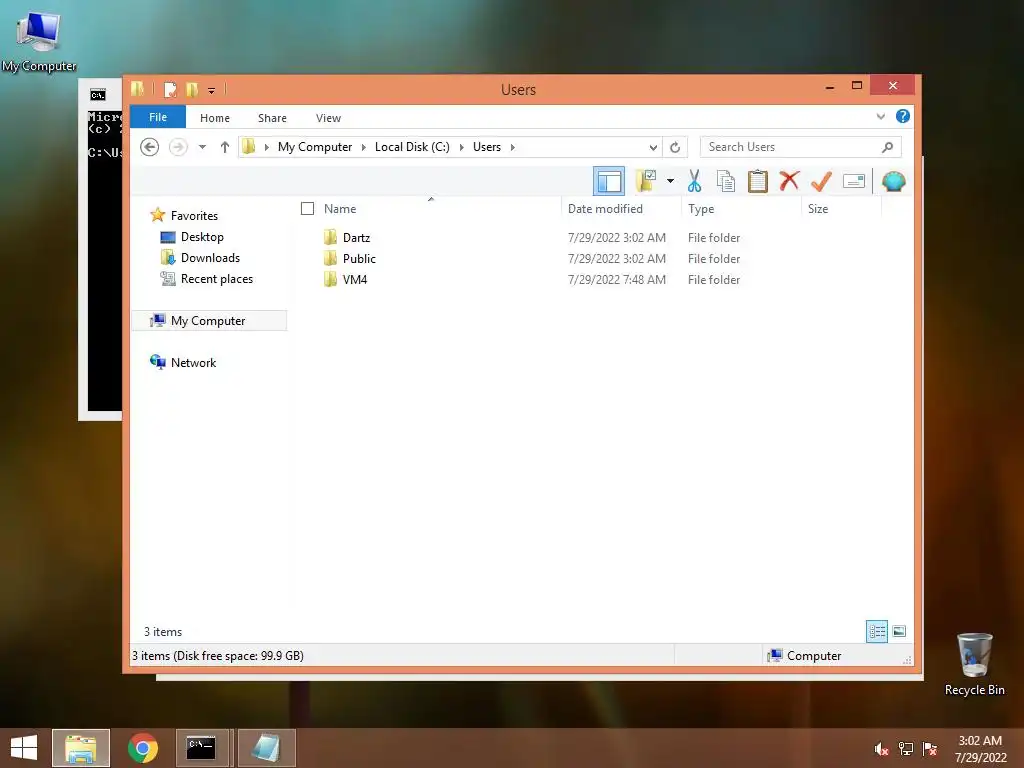Open Customize Quick Access Toolbar dropdown
The width and height of the screenshot is (1024, 768).
(212, 90)
